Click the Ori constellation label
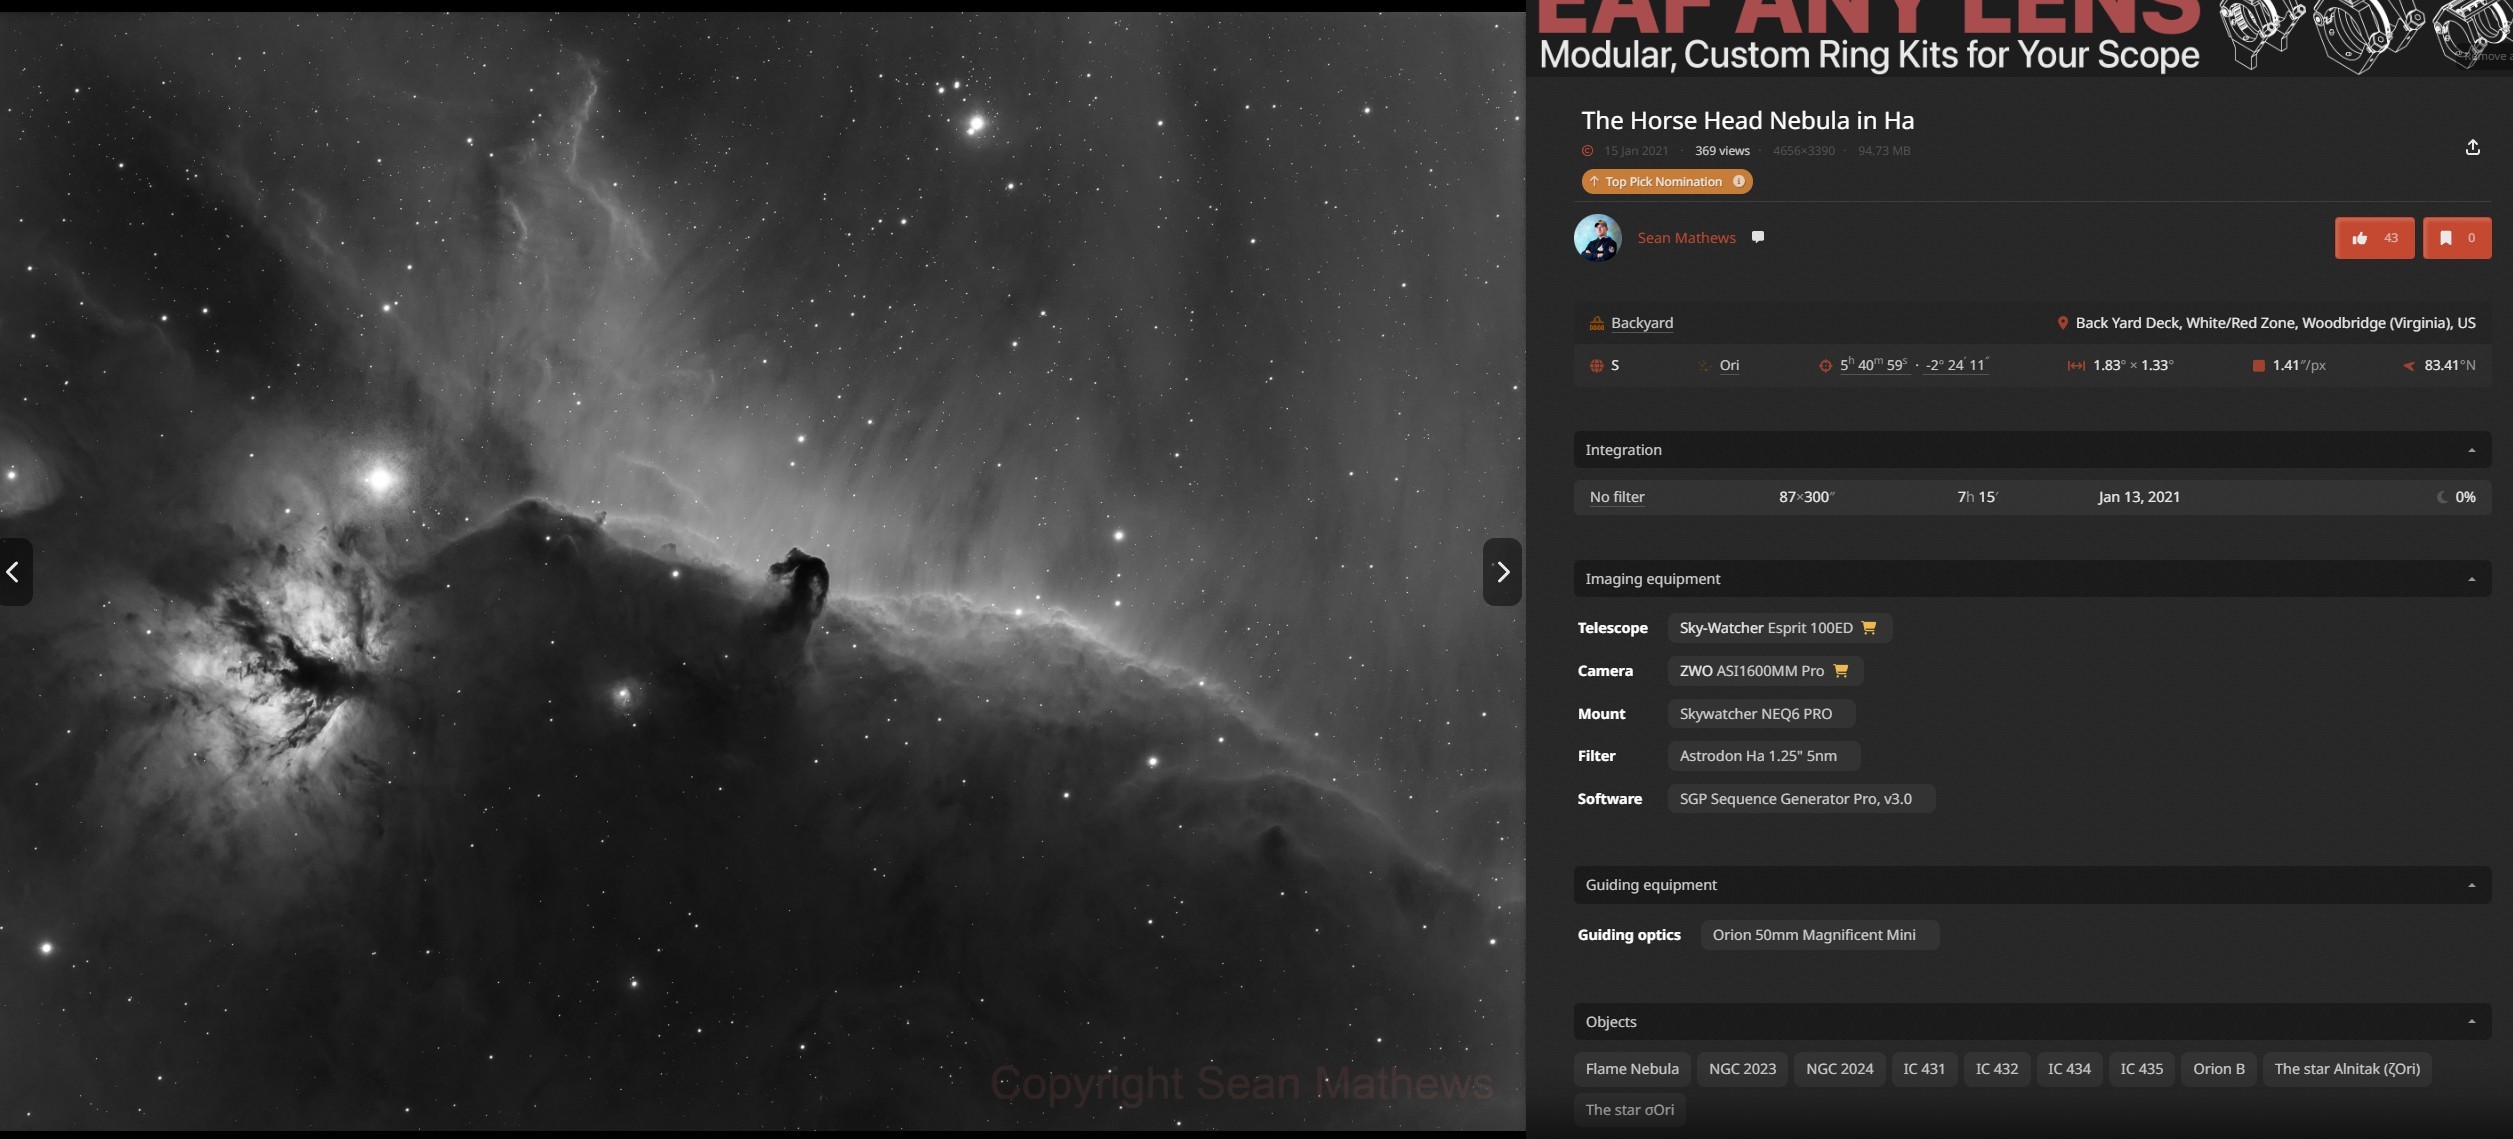 pyautogui.click(x=1729, y=366)
